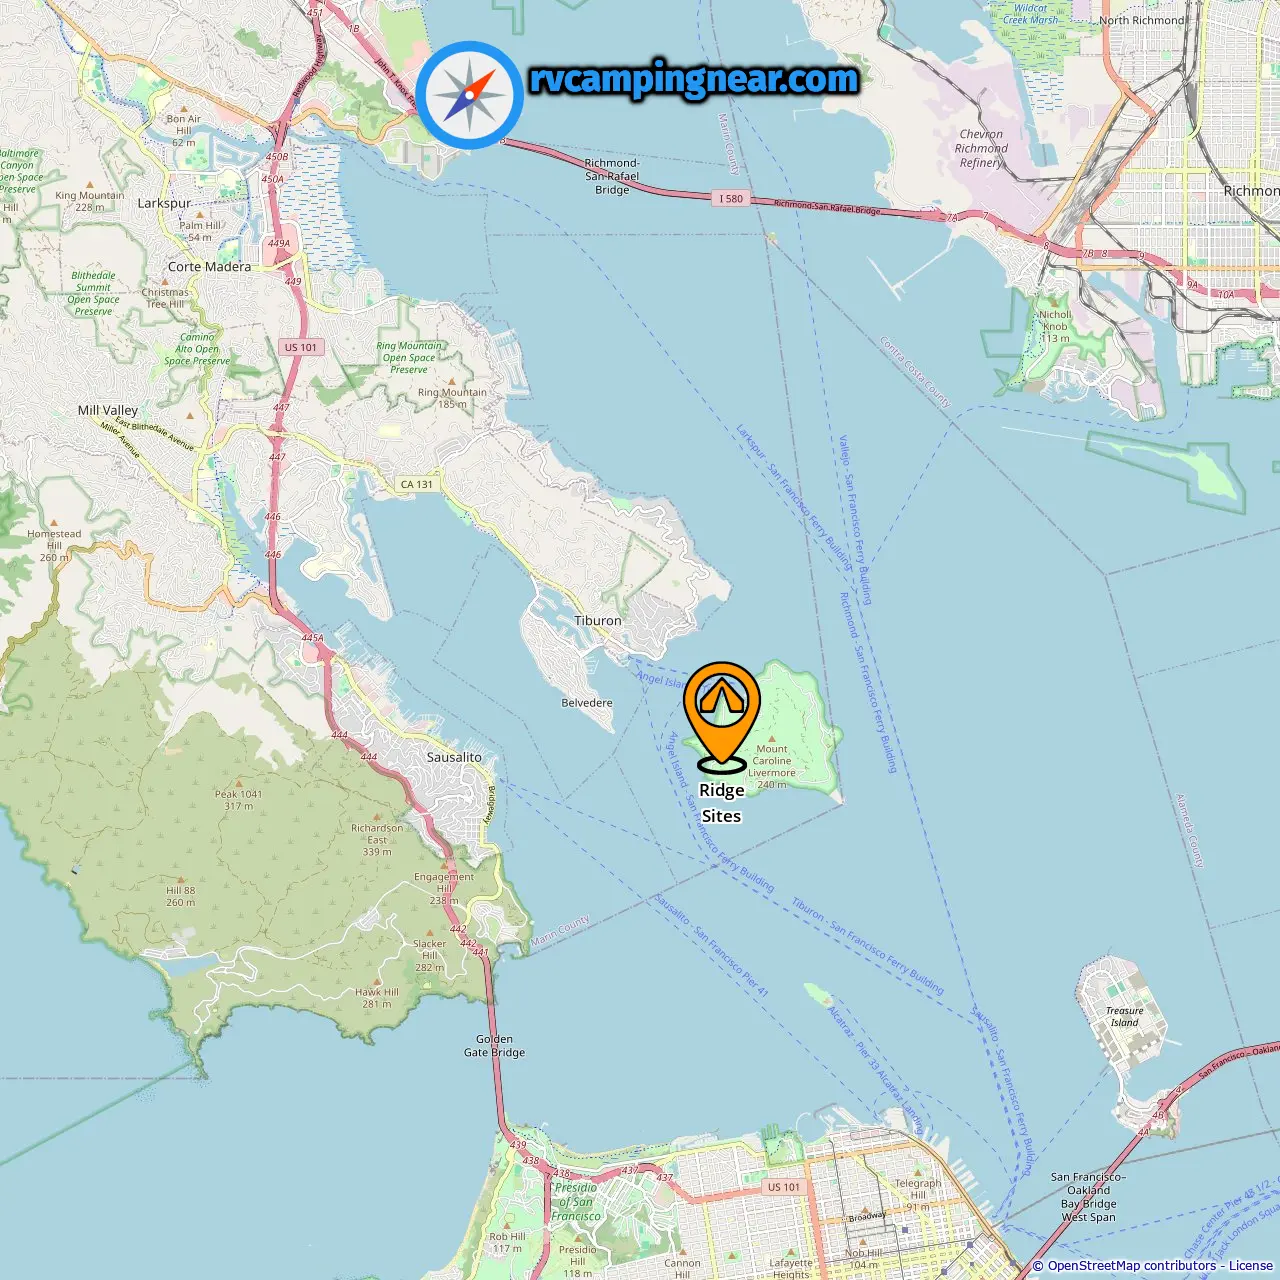Click the US 101 shield near Corte Madera
The height and width of the screenshot is (1280, 1280).
point(300,347)
